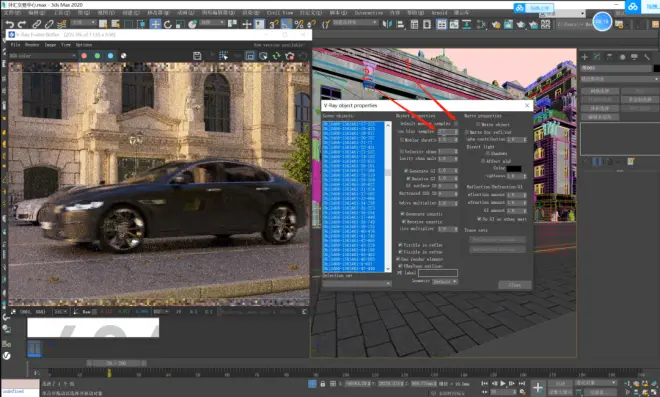Toggle No GI on other mattes checkbox

pyautogui.click(x=479, y=219)
